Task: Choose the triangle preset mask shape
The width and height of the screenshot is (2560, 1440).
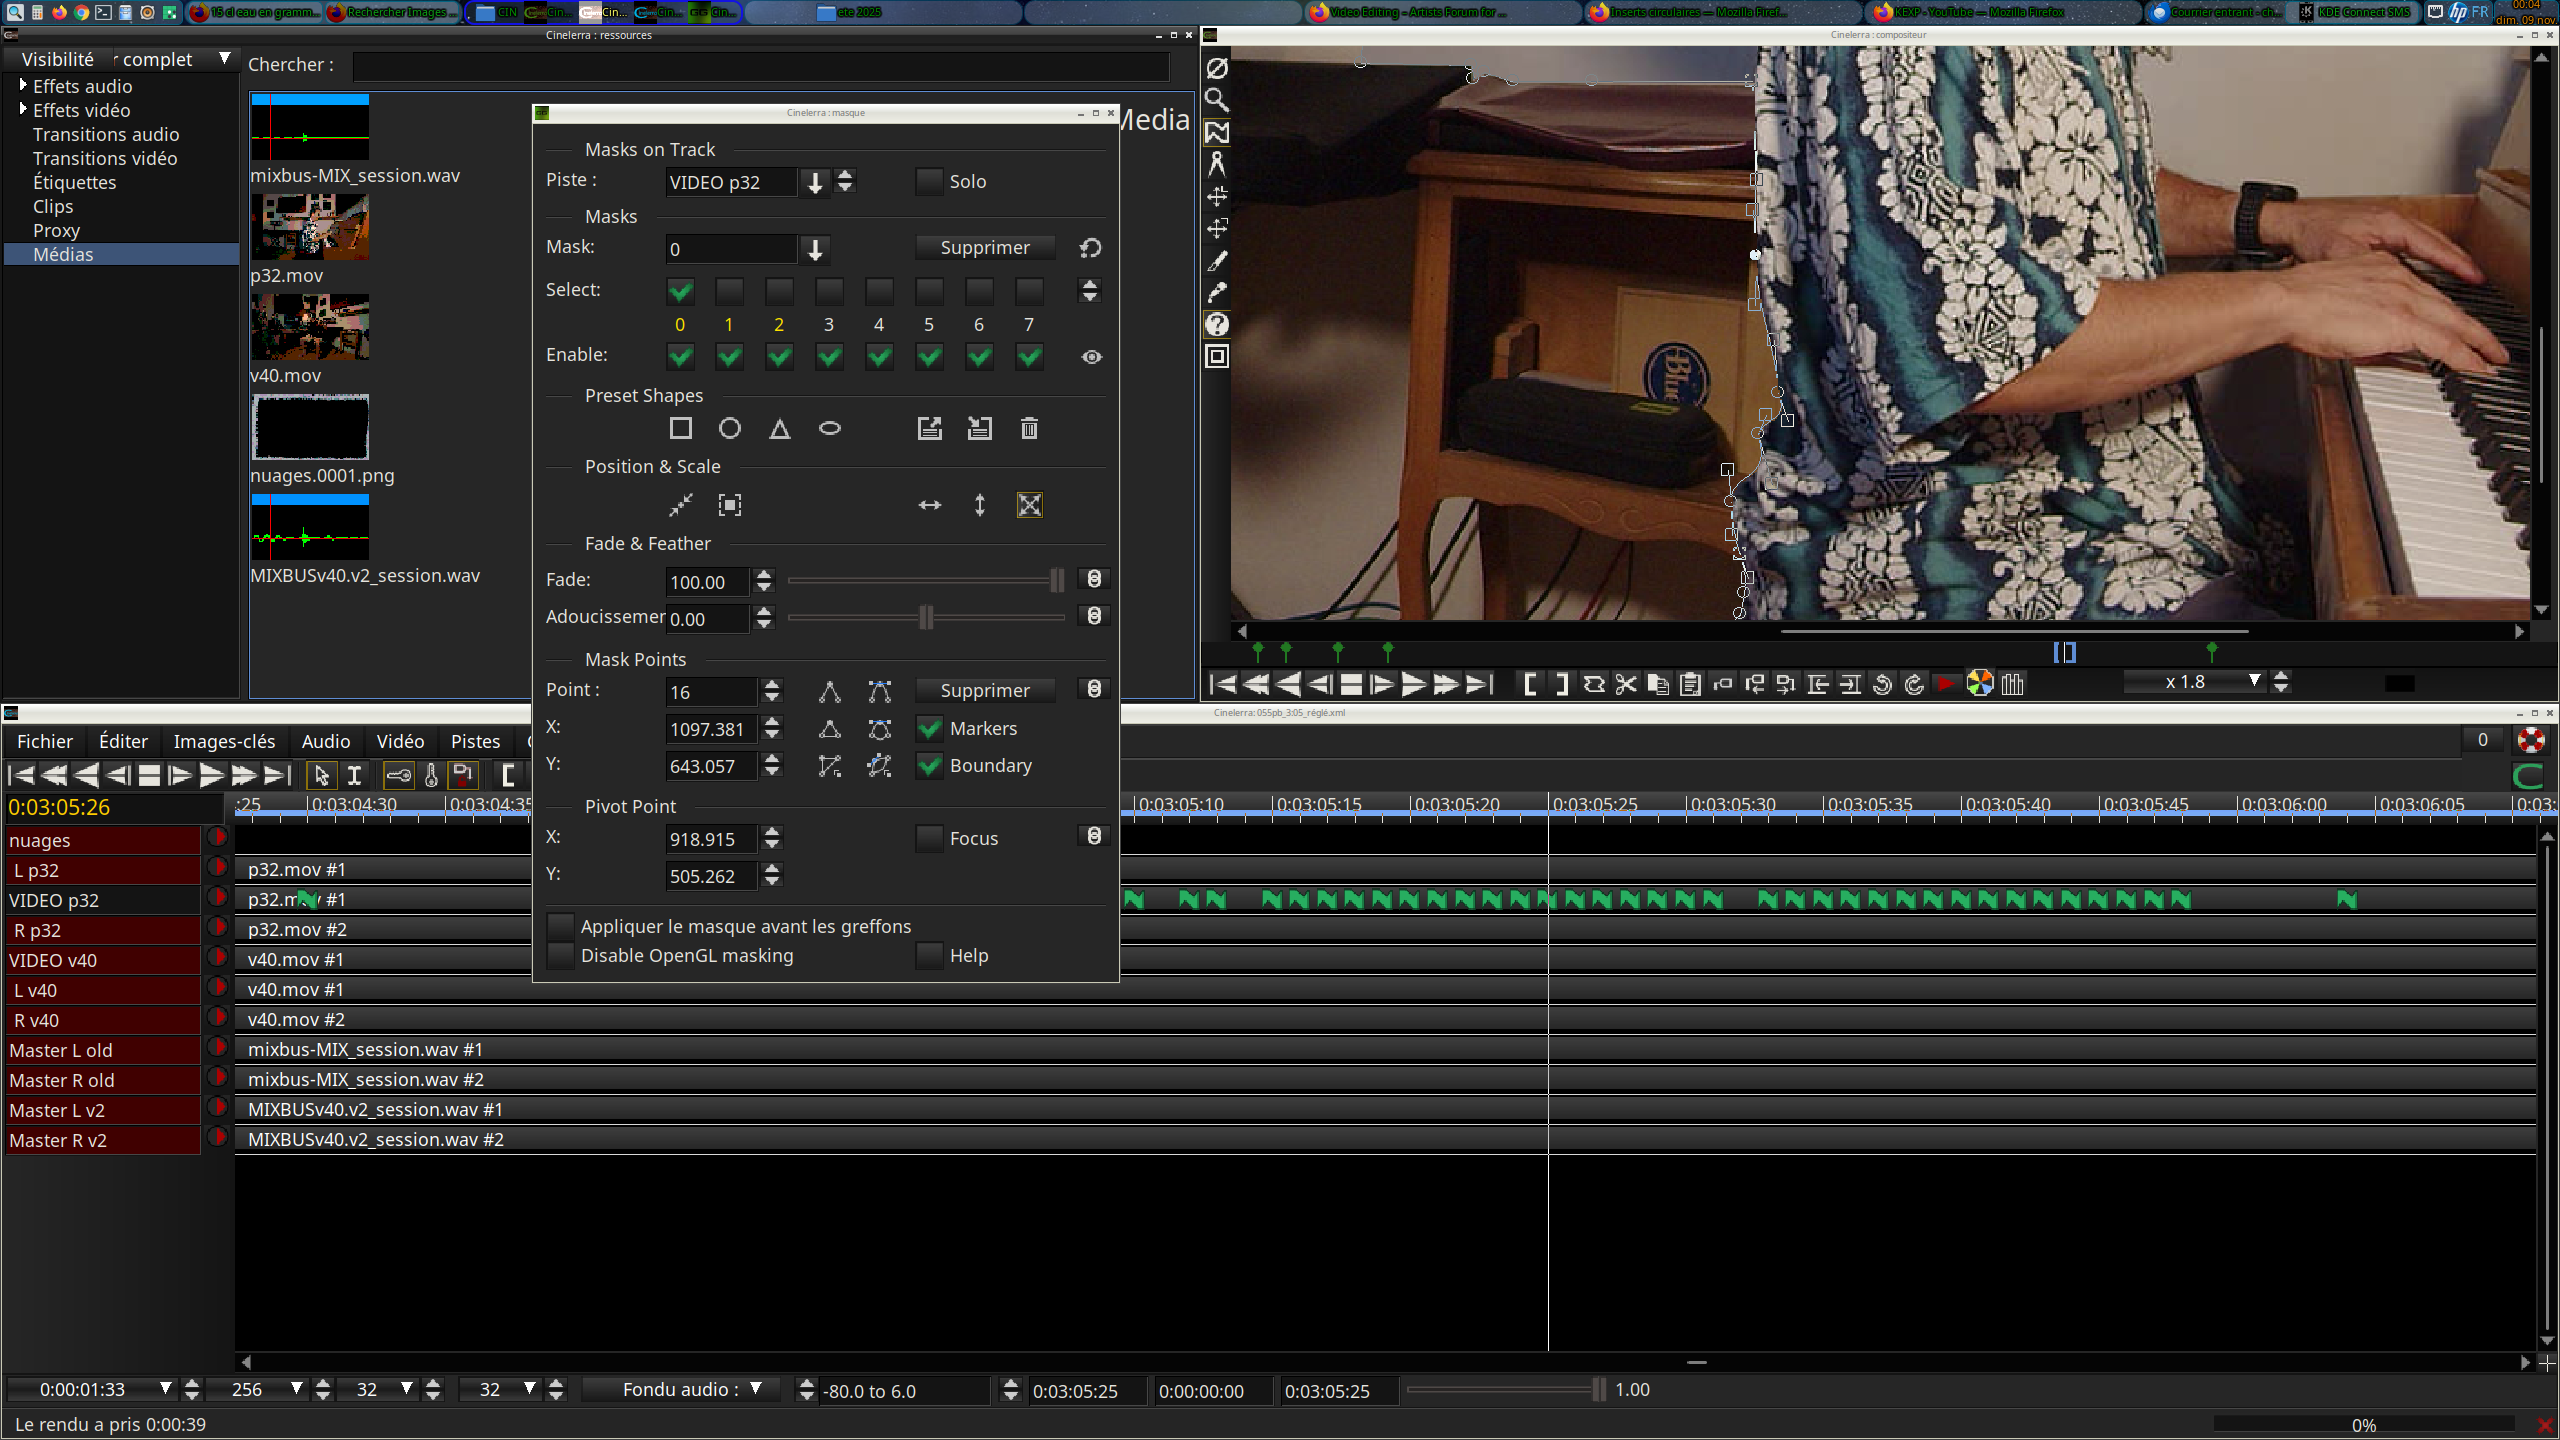Action: (x=780, y=429)
